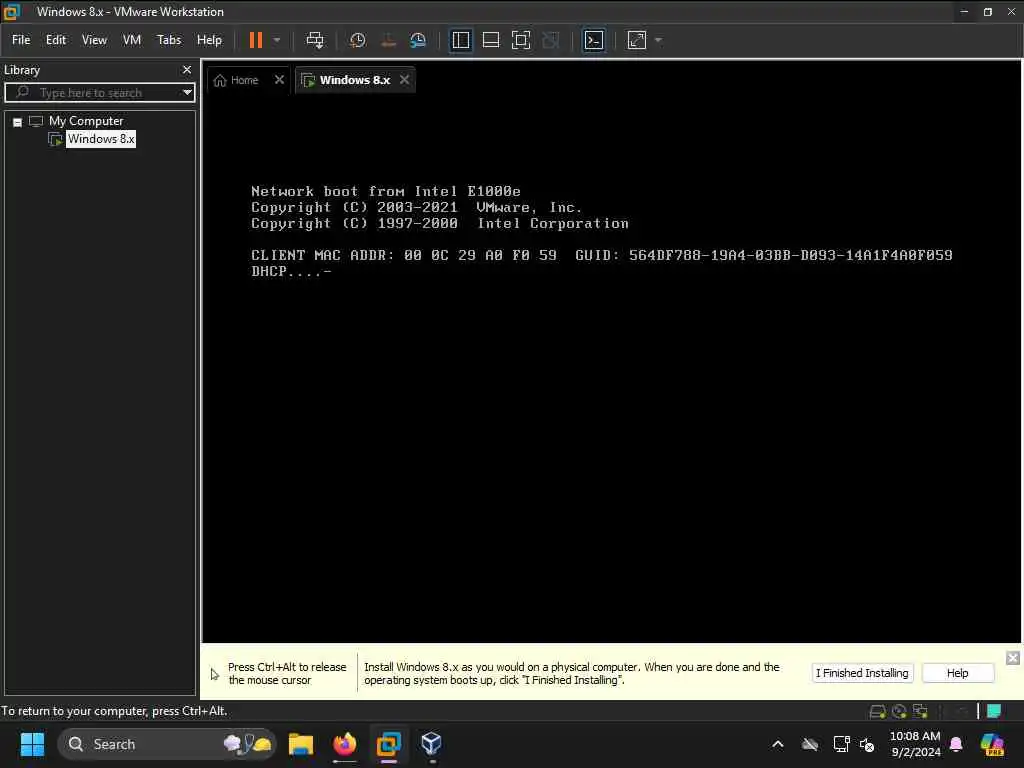Click the taskbar Search box
Image resolution: width=1024 pixels, height=768 pixels.
167,744
